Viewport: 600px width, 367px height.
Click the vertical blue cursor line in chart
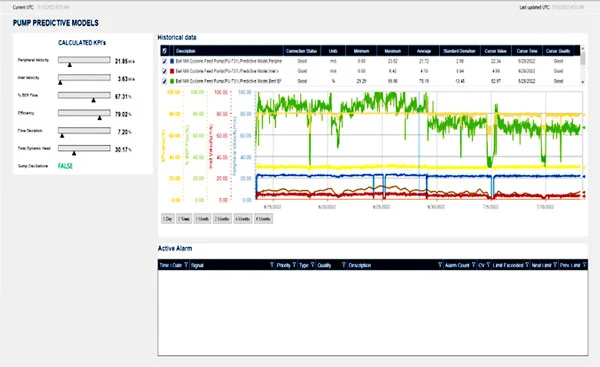419,145
